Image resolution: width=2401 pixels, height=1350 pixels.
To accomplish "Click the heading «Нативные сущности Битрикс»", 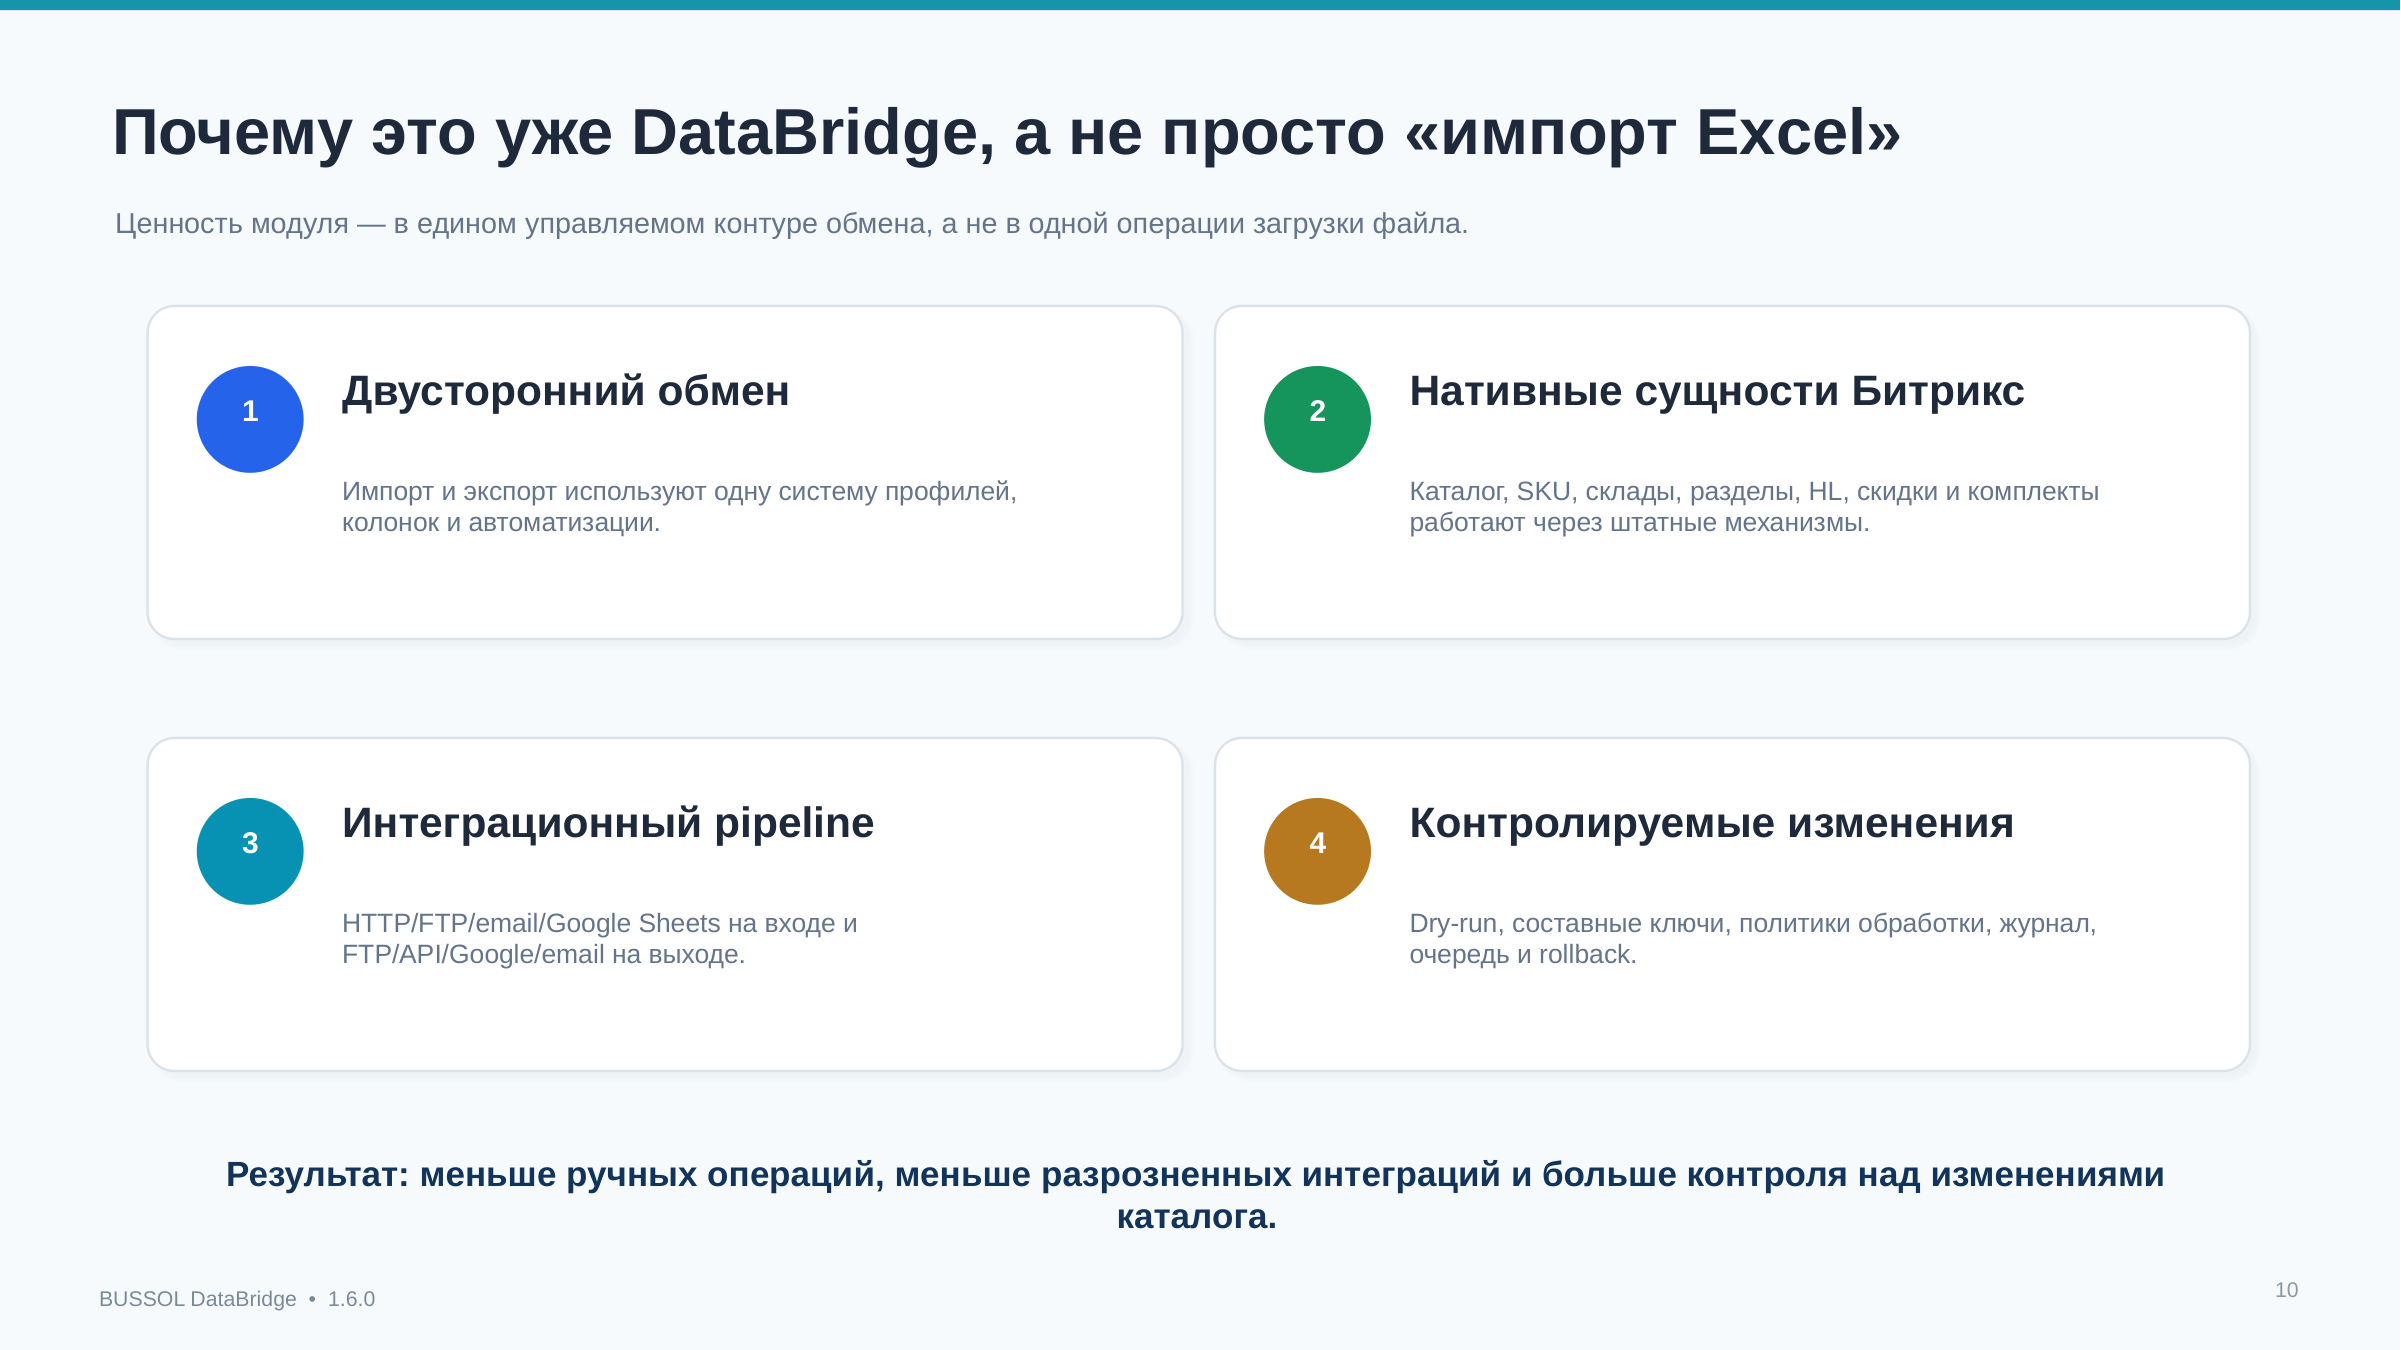I will [x=1716, y=391].
